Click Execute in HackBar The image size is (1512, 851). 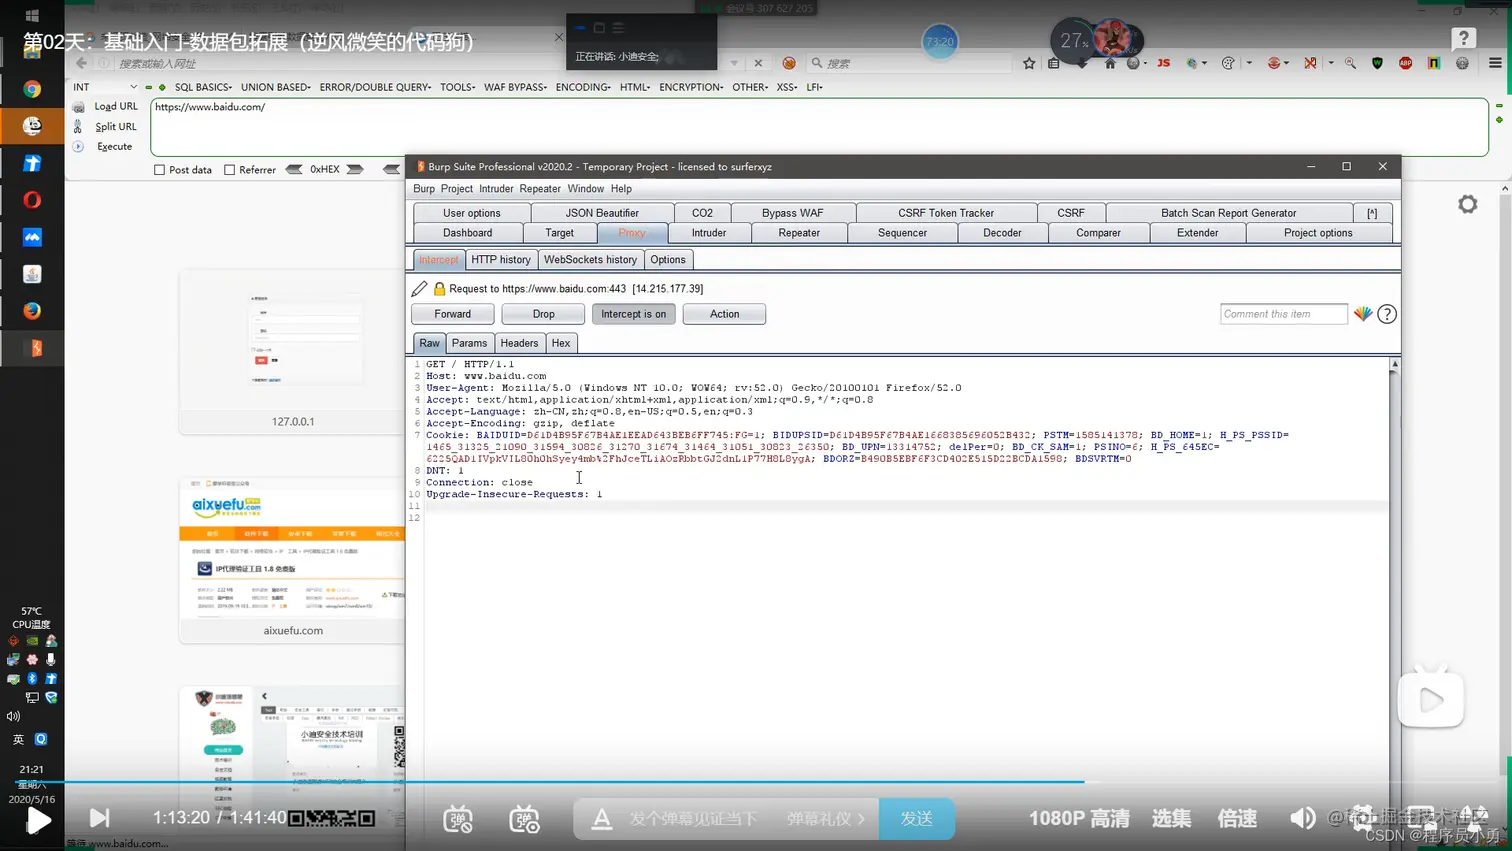(x=114, y=147)
